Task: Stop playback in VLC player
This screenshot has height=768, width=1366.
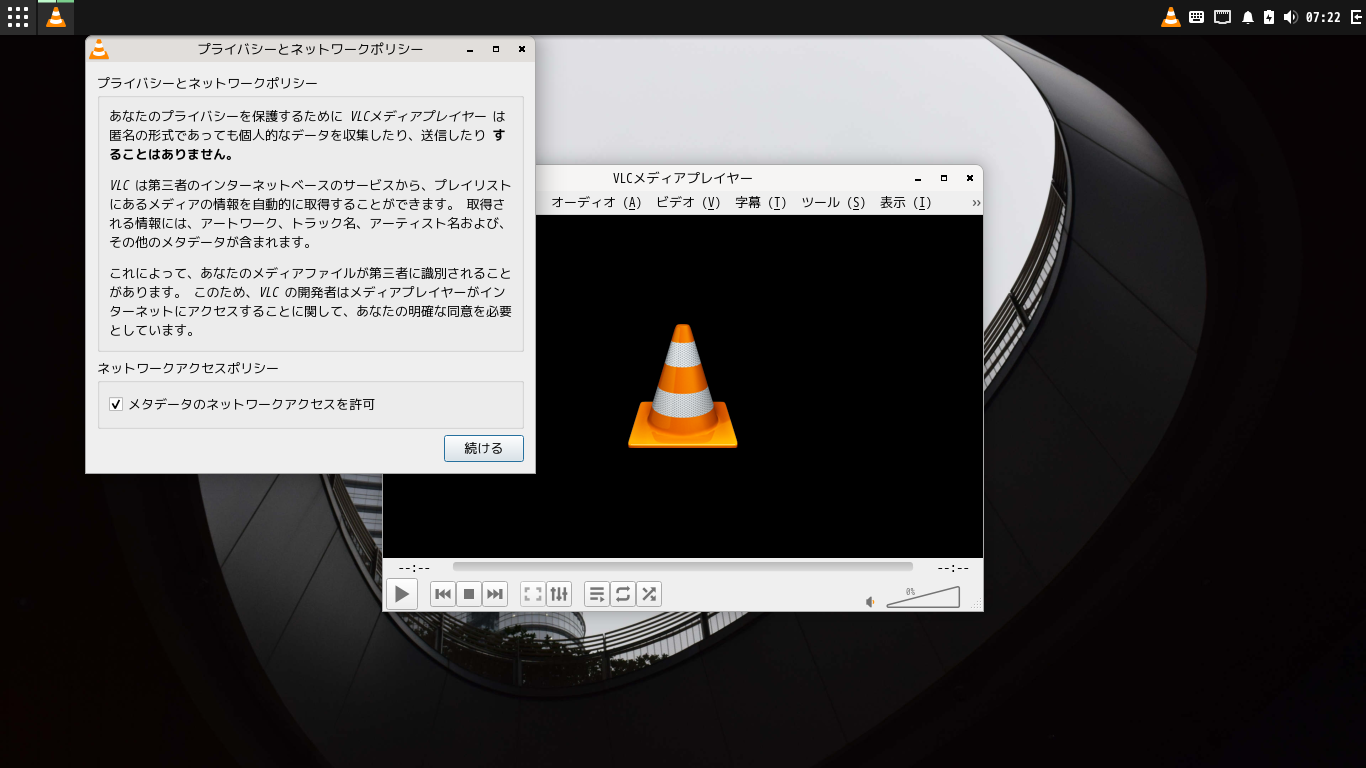Action: 469,594
